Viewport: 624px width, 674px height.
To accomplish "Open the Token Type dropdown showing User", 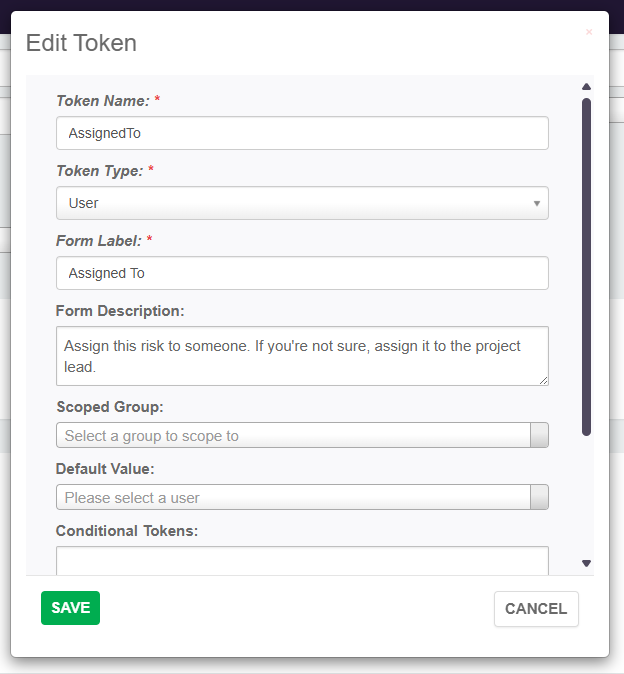I will (302, 203).
